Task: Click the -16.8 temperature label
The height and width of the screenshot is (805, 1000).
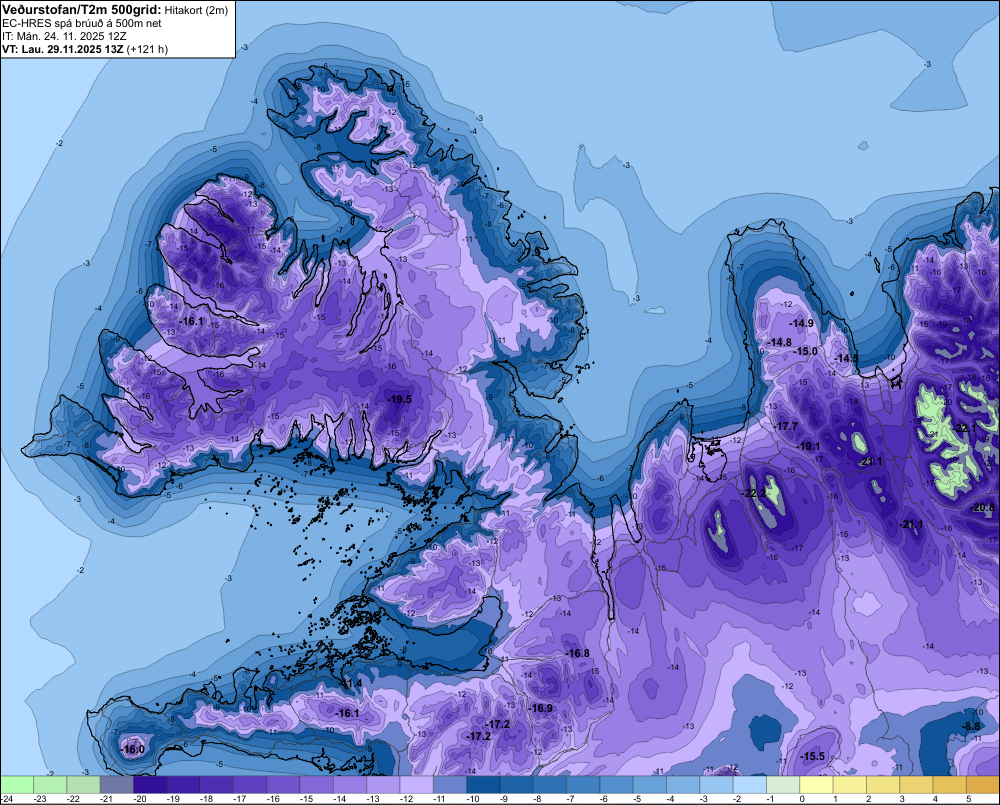Action: [x=578, y=653]
